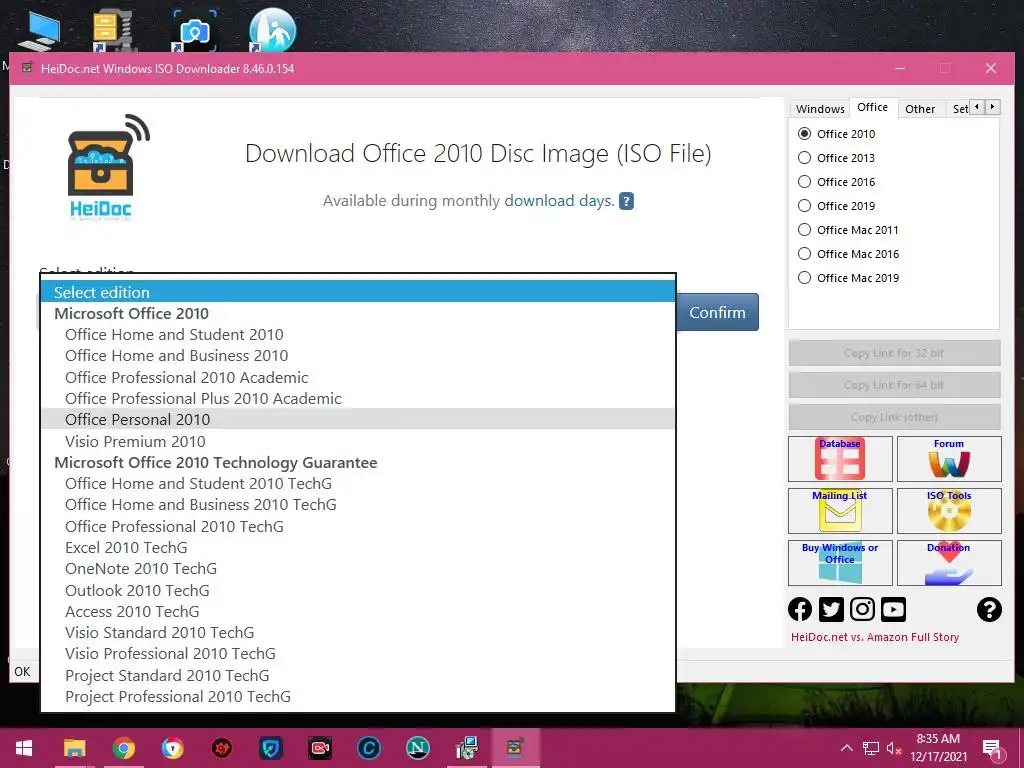Open the This PC desktop icon

point(39,30)
